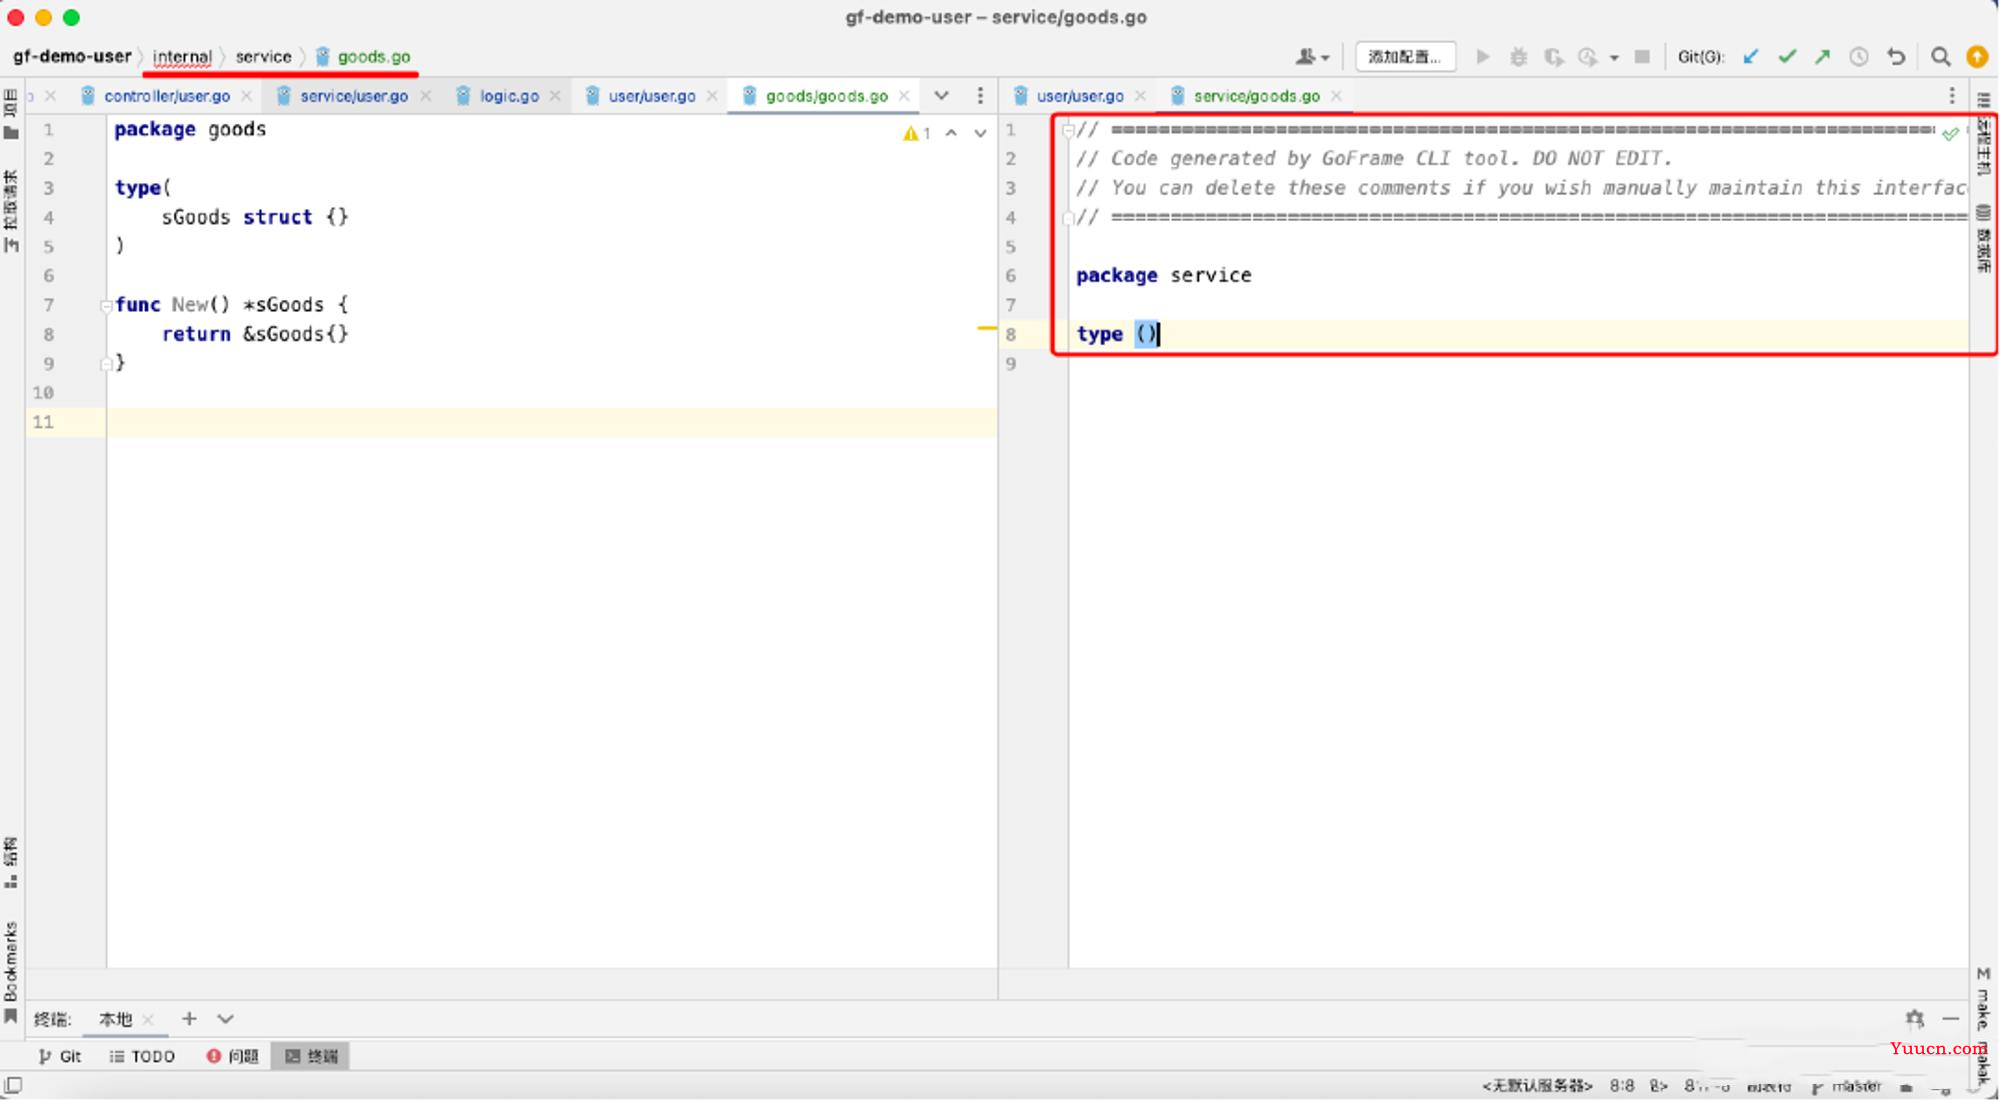Image resolution: width=2000 pixels, height=1103 pixels.
Task: Close the goods/goods.go tab
Action: [904, 96]
